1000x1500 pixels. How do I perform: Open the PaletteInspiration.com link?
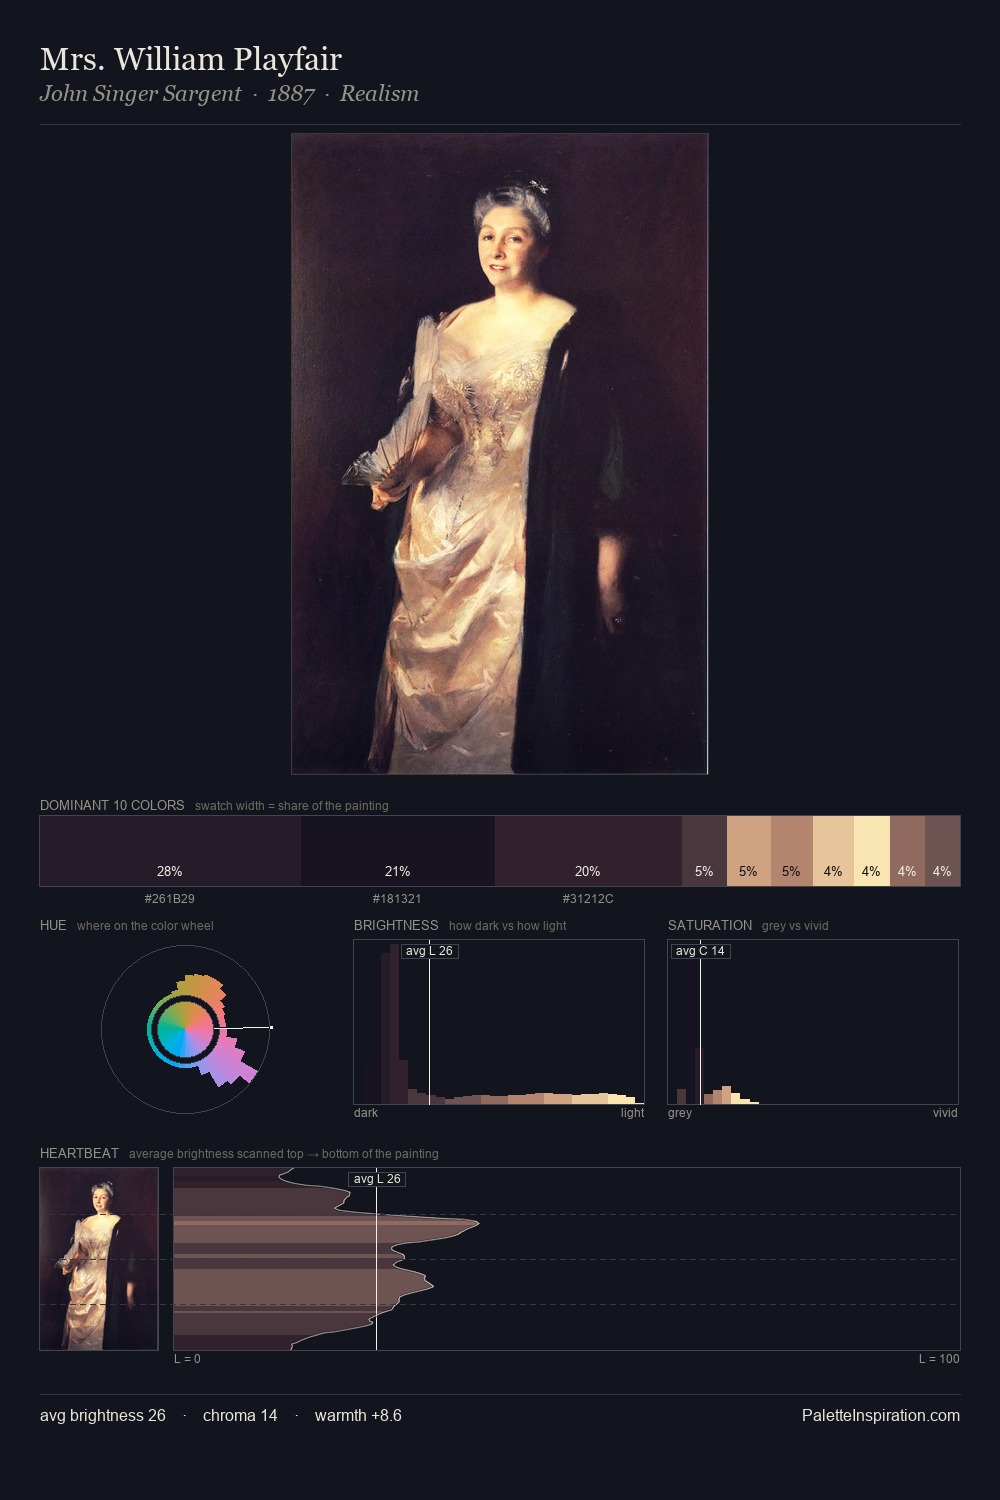(x=881, y=1416)
